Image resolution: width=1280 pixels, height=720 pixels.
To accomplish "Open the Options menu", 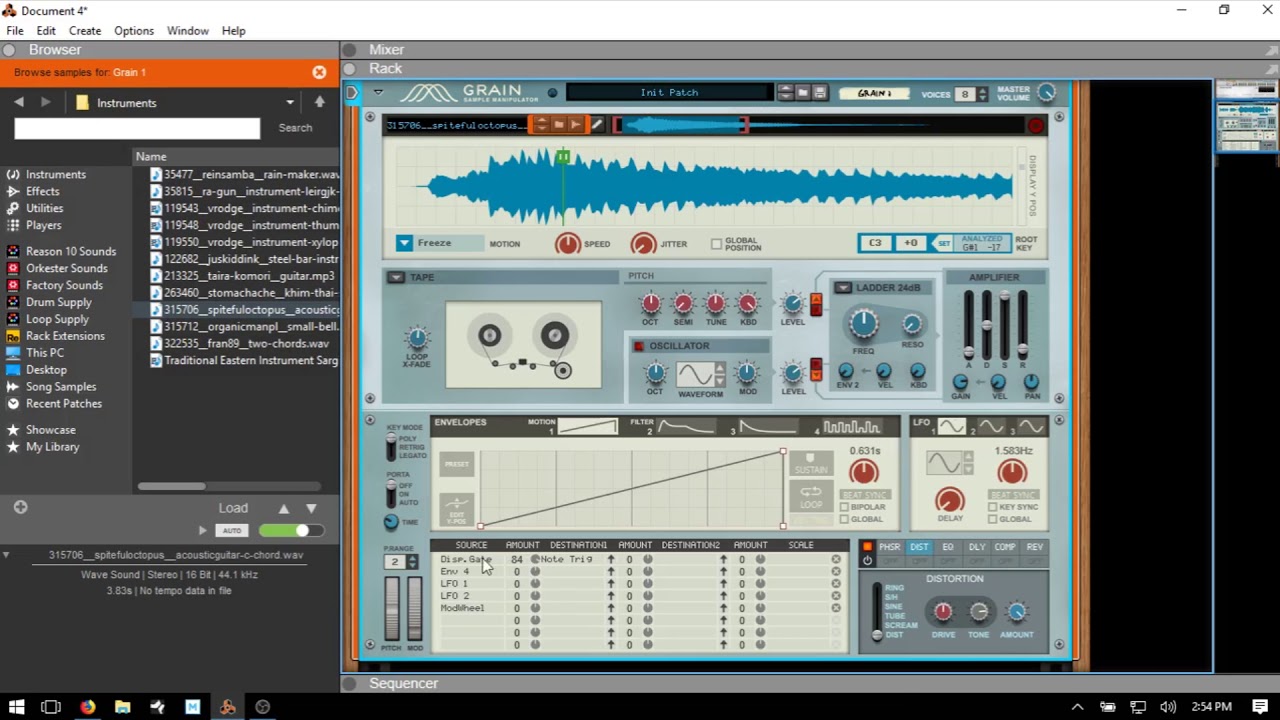I will 134,31.
